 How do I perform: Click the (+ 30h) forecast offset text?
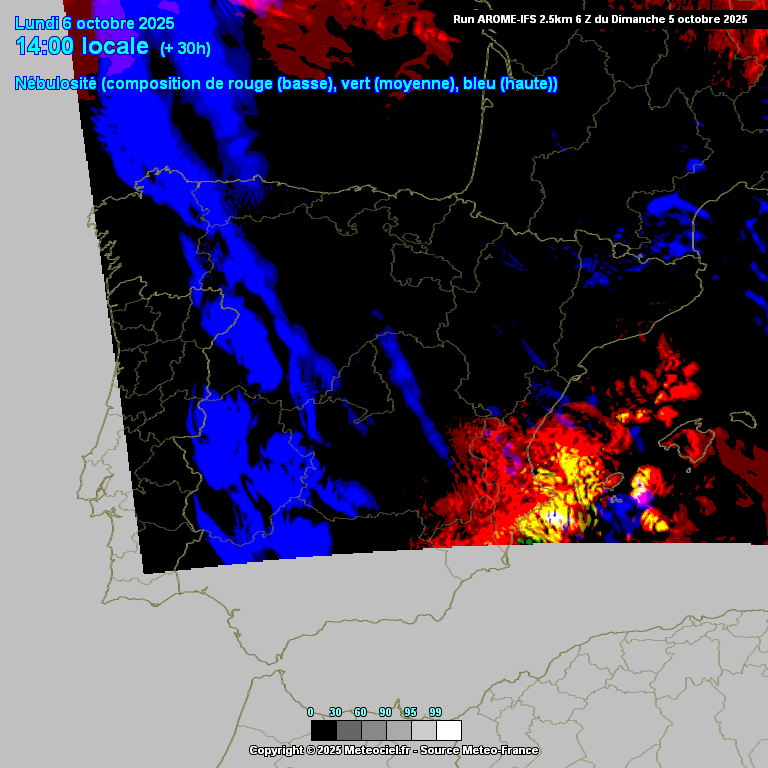point(185,48)
